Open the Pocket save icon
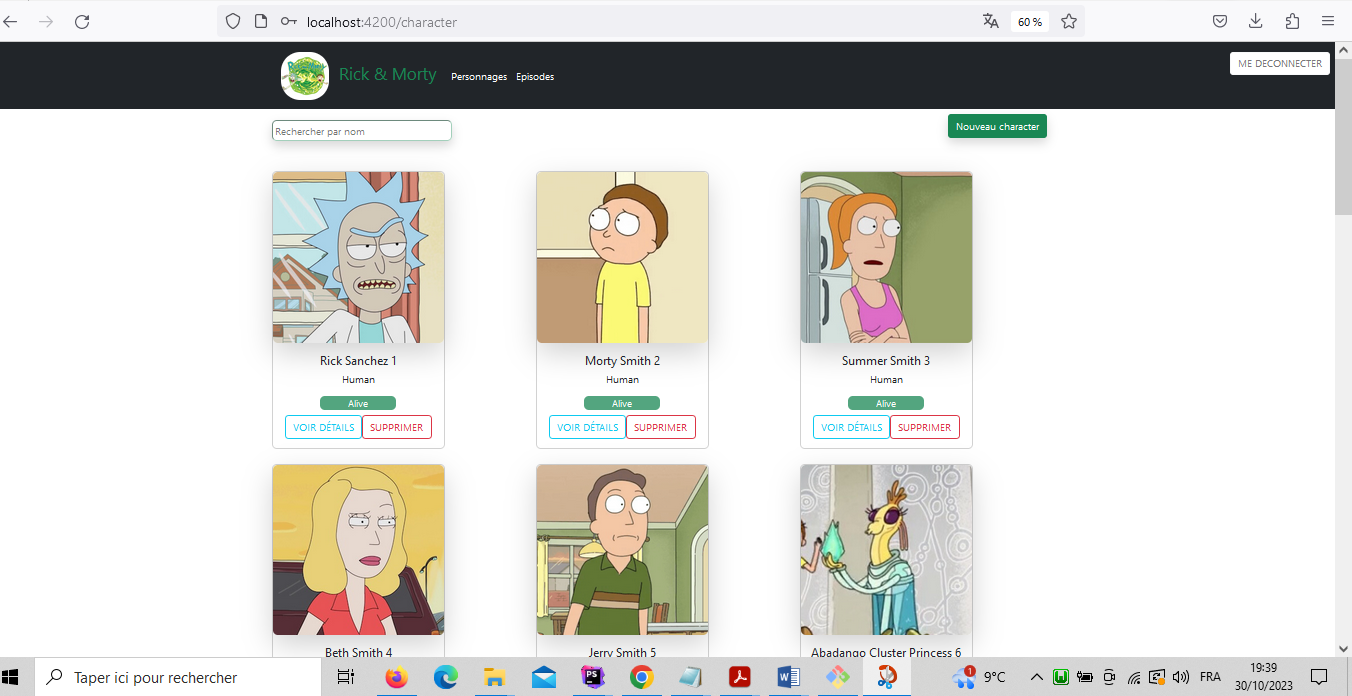1352x696 pixels. [1220, 21]
